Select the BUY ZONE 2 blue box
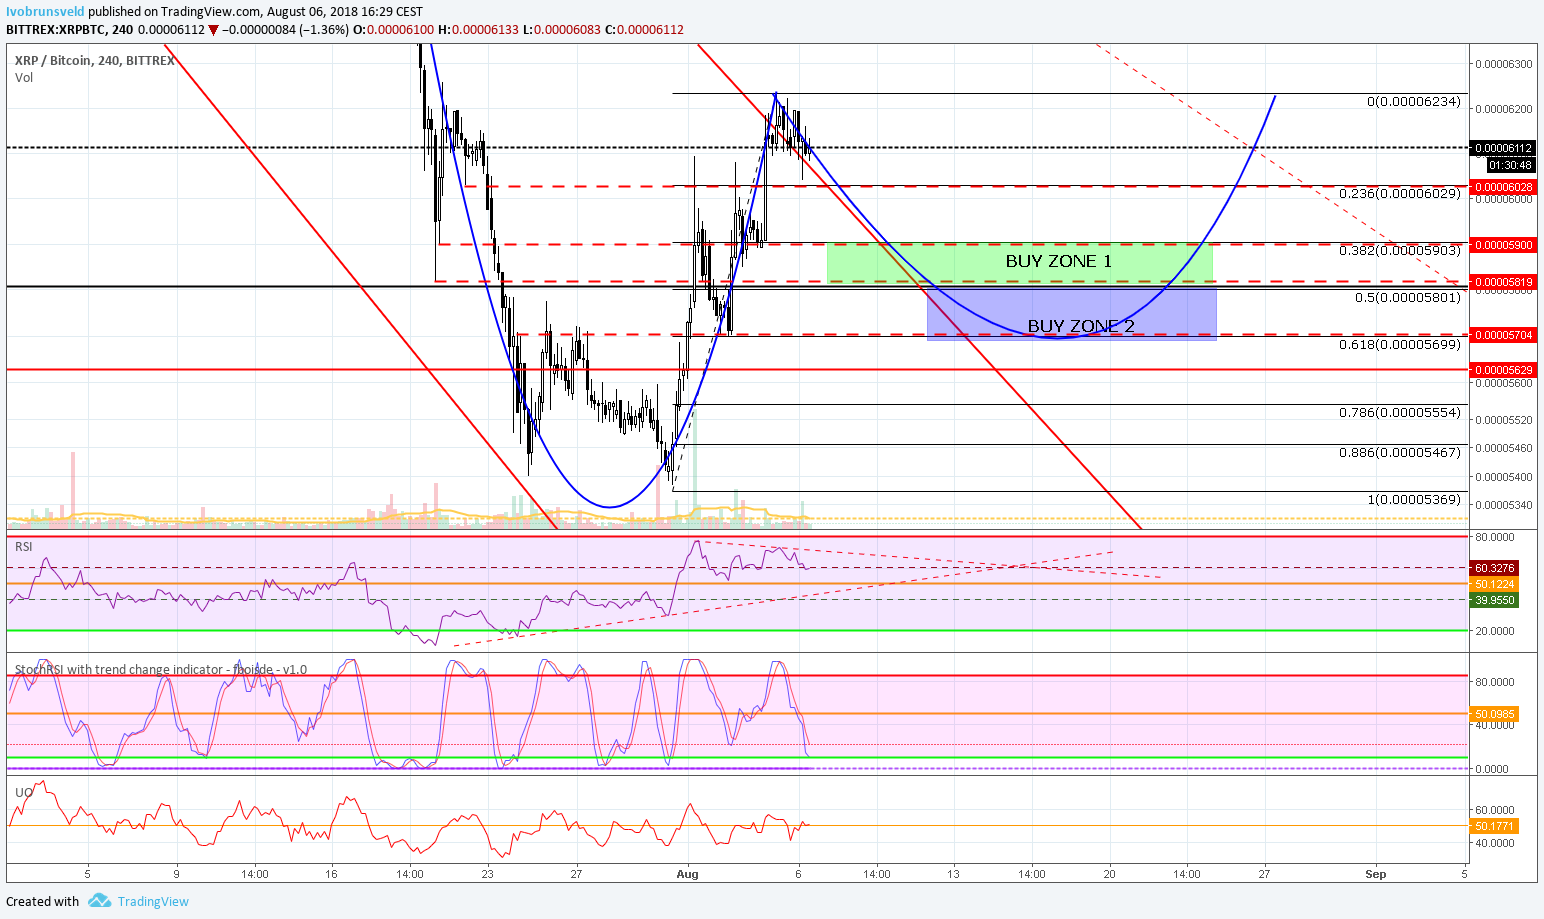Viewport: 1544px width, 919px height. (x=1072, y=314)
